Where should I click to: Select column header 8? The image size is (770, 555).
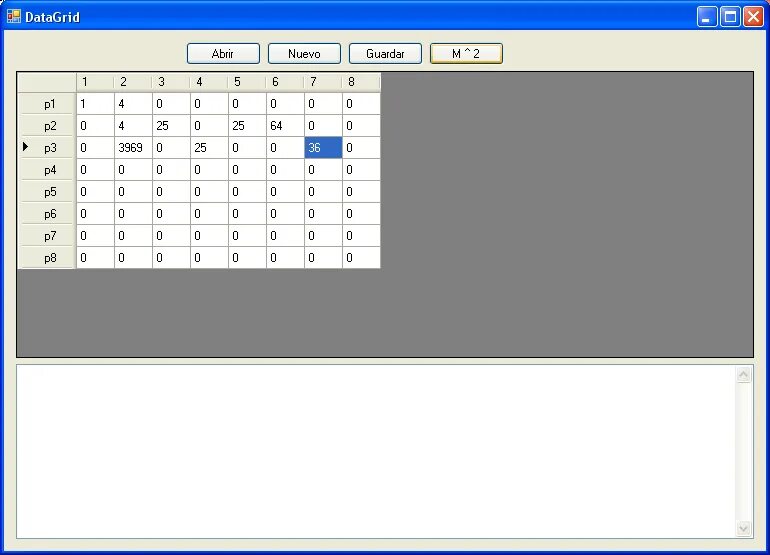tap(361, 82)
